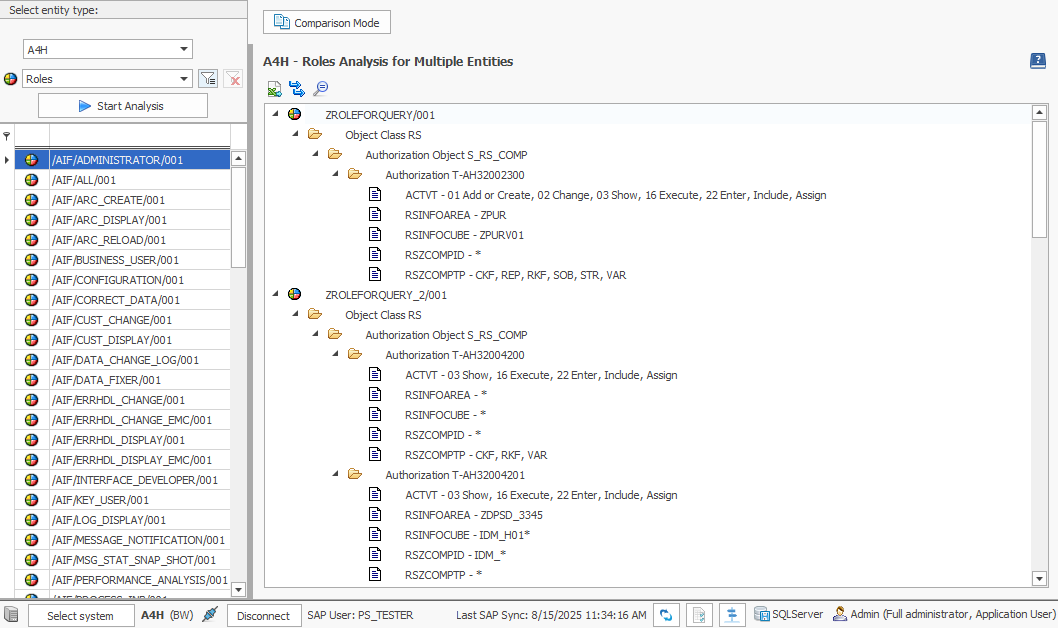Collapse Authorization T-AH32004200 node
The height and width of the screenshot is (628, 1058).
tap(335, 355)
